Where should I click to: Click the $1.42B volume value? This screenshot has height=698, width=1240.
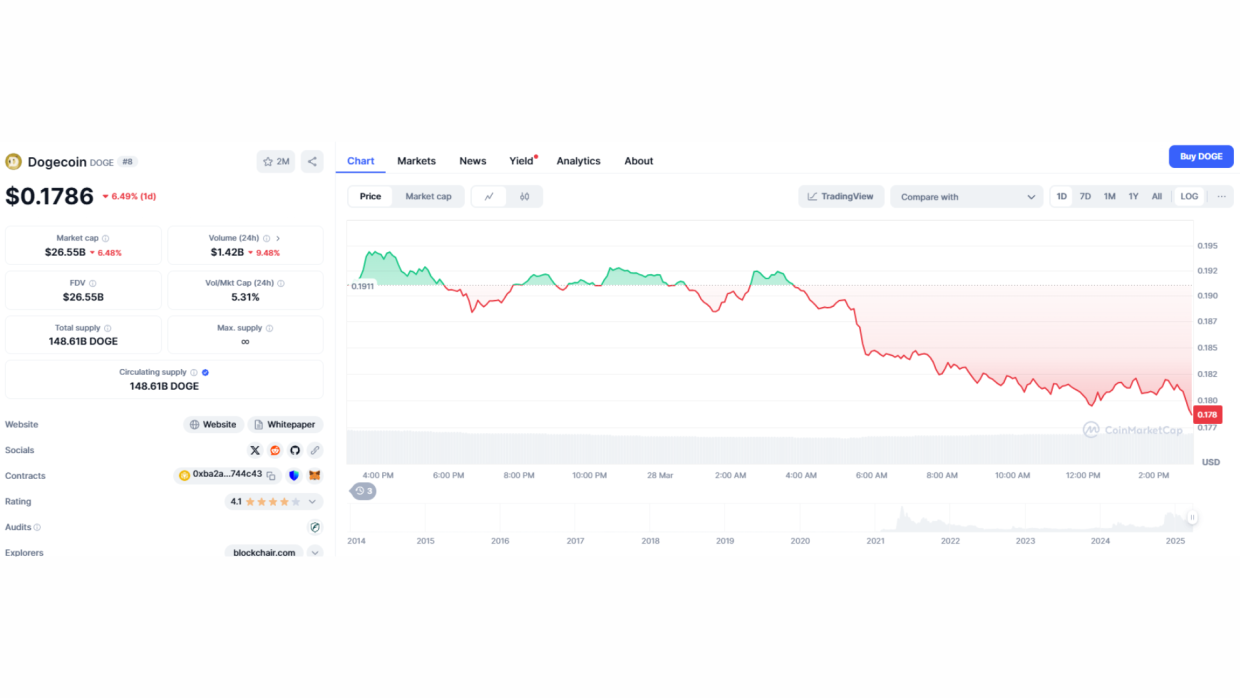coord(227,253)
